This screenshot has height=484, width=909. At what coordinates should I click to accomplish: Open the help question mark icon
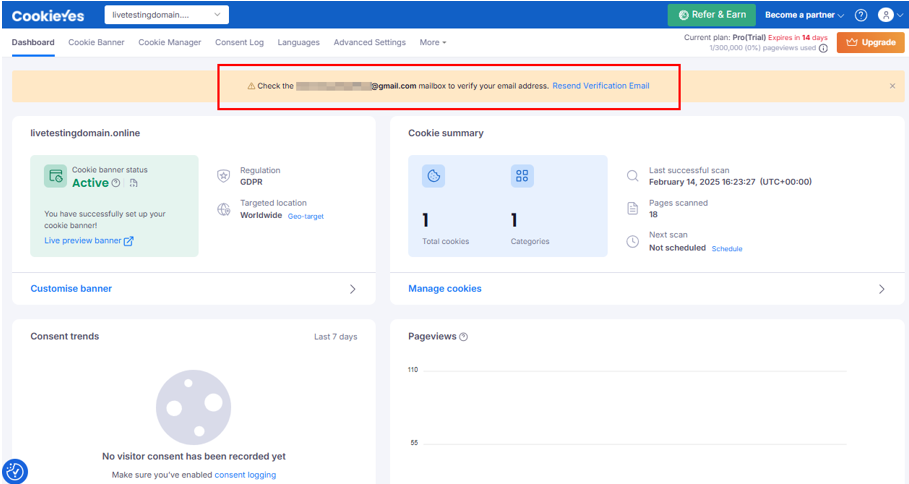tap(860, 15)
